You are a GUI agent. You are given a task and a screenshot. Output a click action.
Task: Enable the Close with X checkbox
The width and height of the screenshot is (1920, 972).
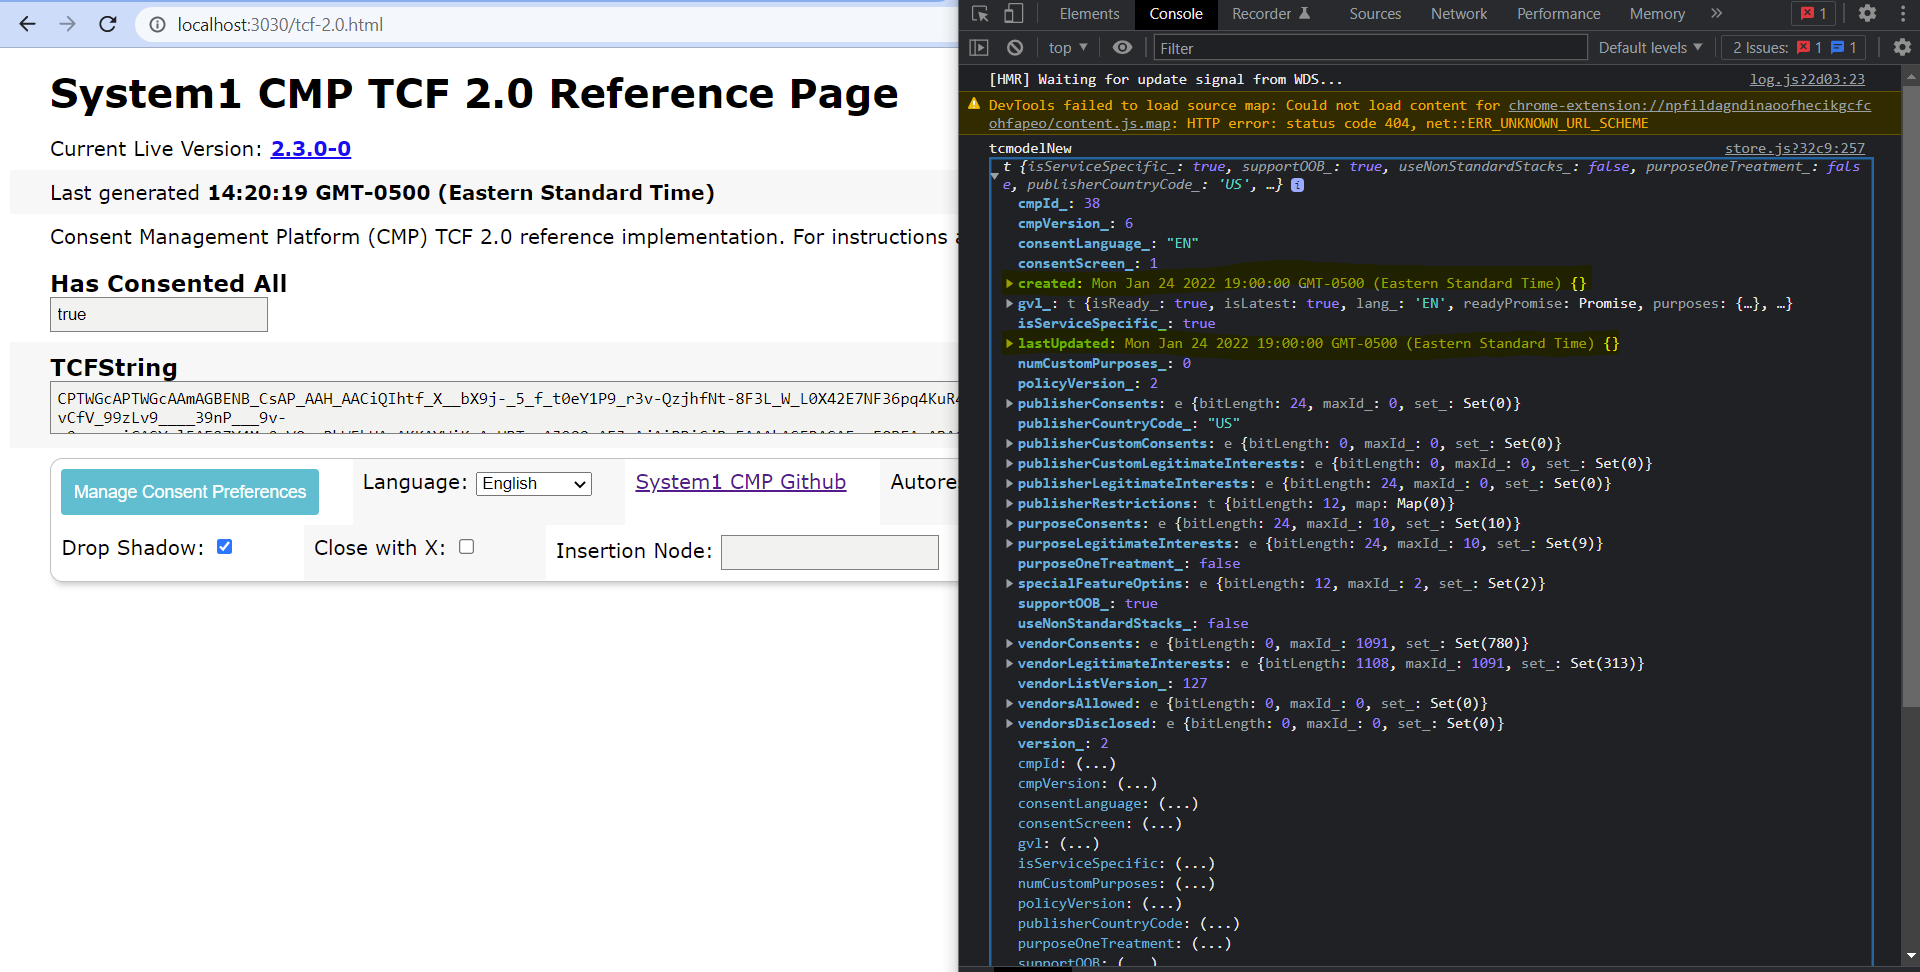[466, 547]
